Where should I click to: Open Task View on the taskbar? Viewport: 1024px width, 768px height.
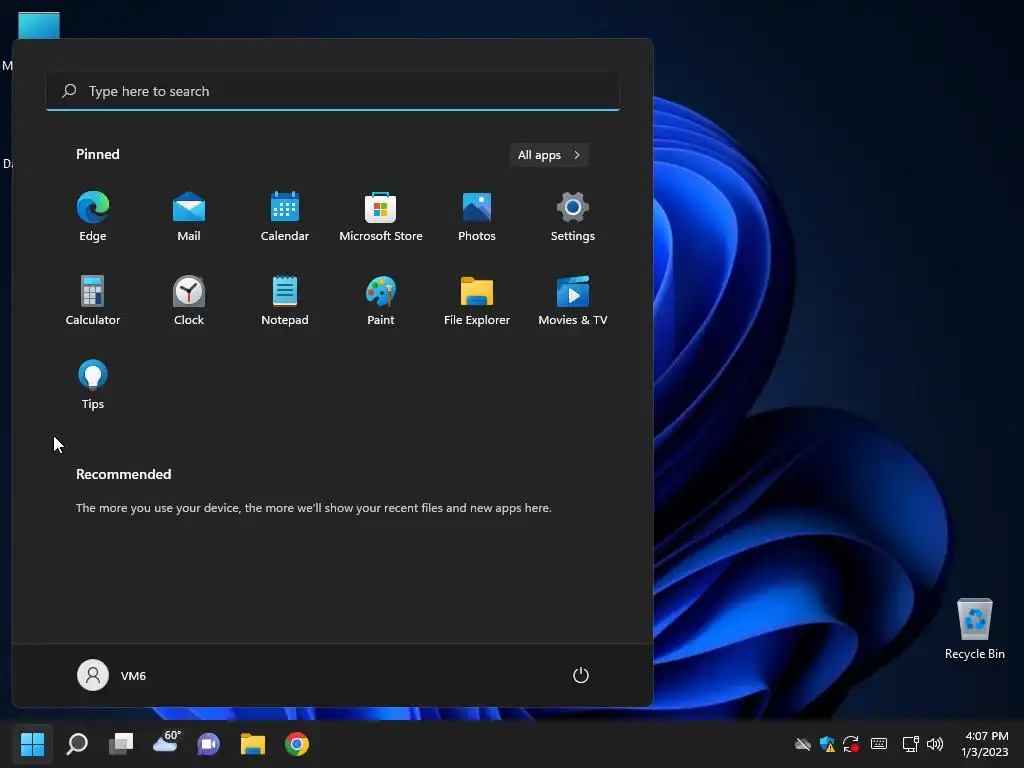click(121, 743)
